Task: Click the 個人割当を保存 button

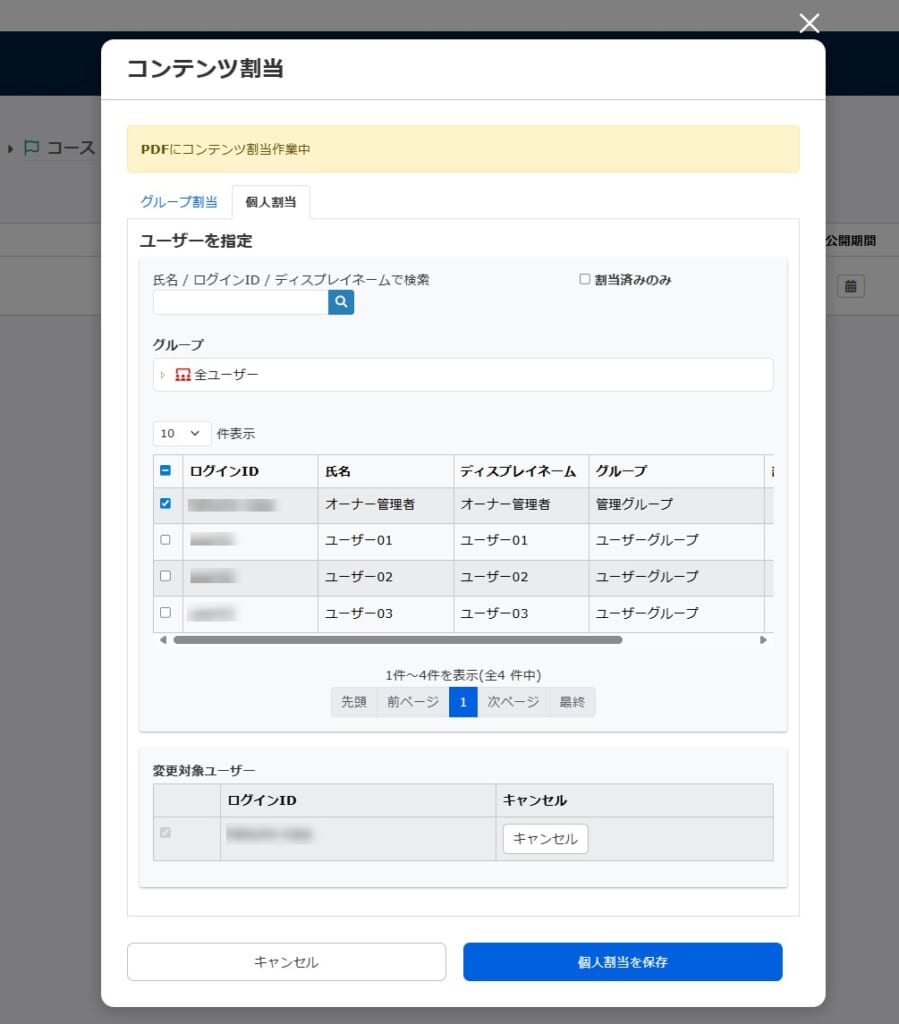Action: [x=622, y=962]
